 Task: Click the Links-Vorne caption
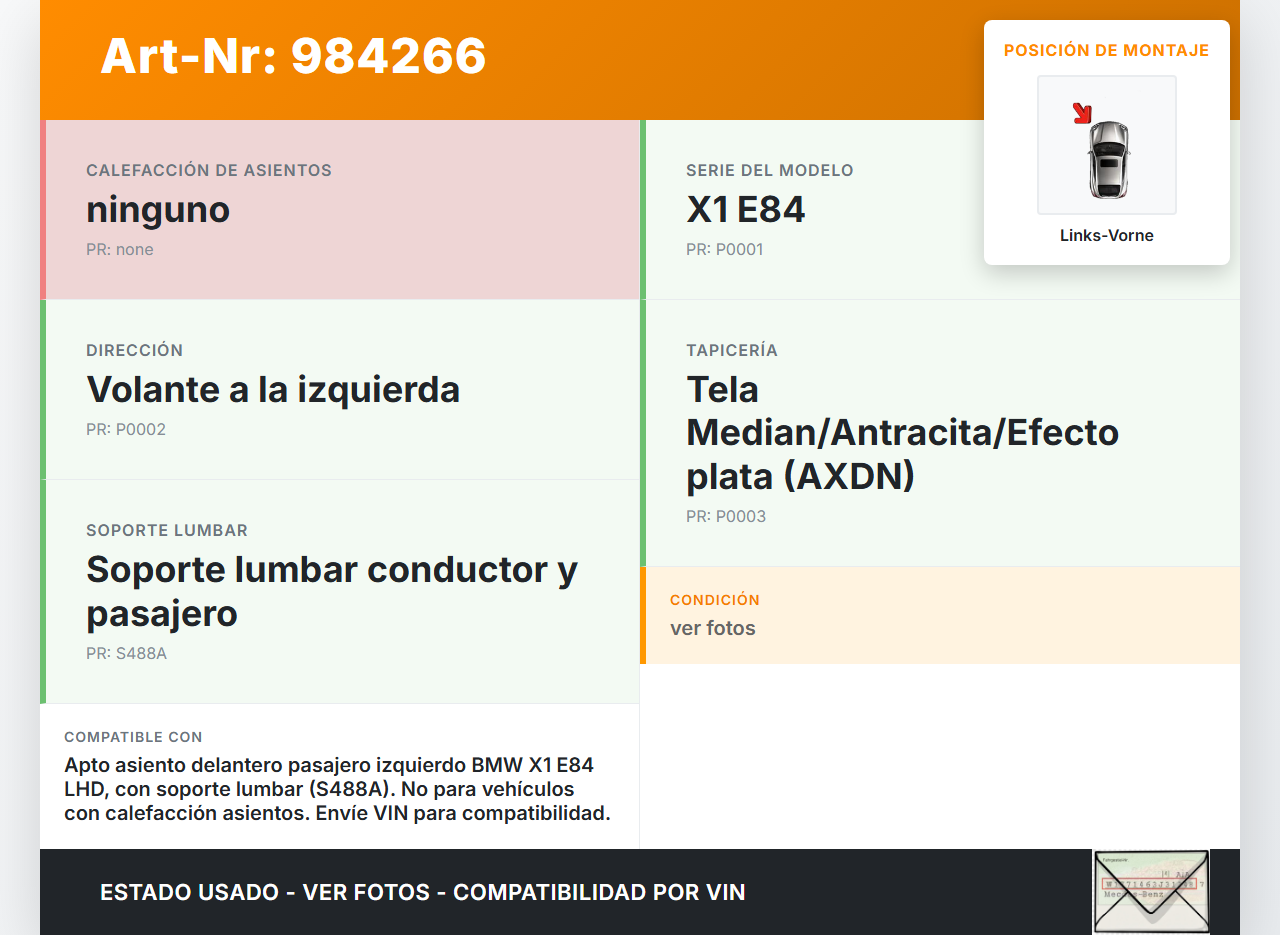point(1107,236)
